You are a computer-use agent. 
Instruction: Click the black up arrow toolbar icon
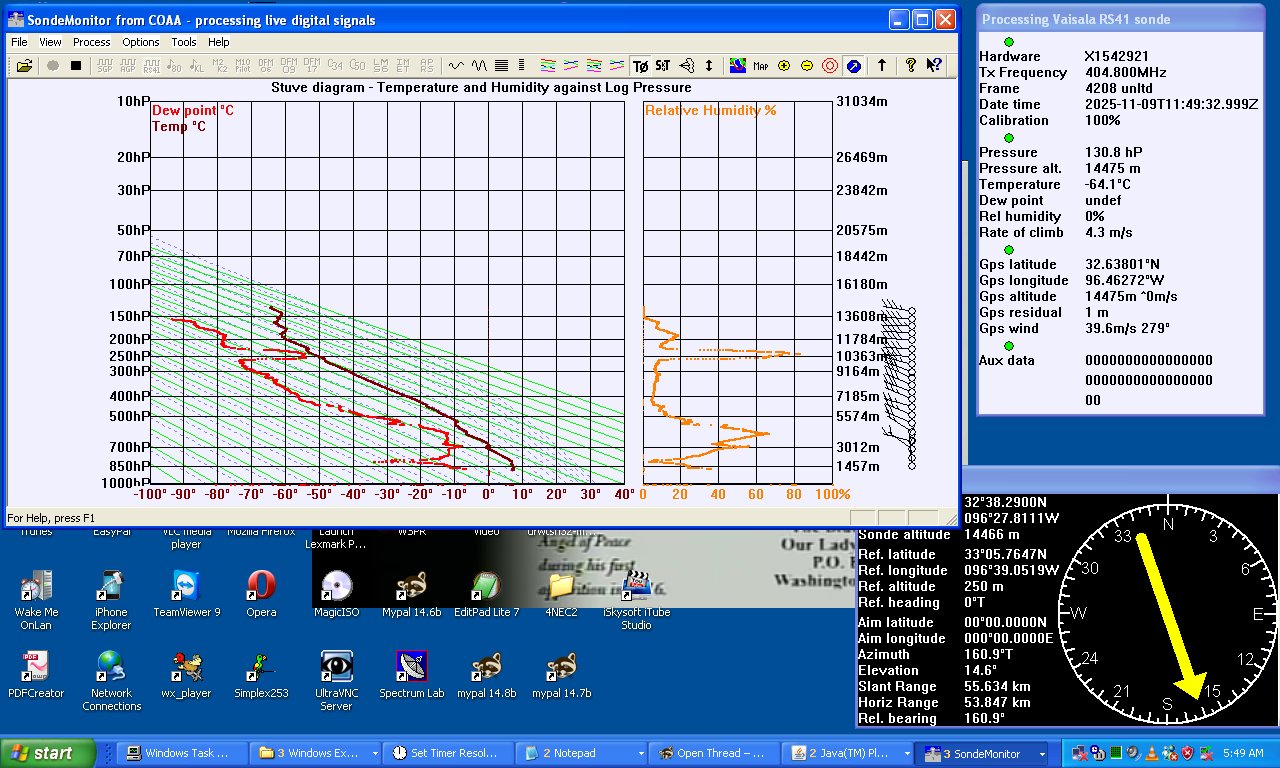click(x=882, y=66)
